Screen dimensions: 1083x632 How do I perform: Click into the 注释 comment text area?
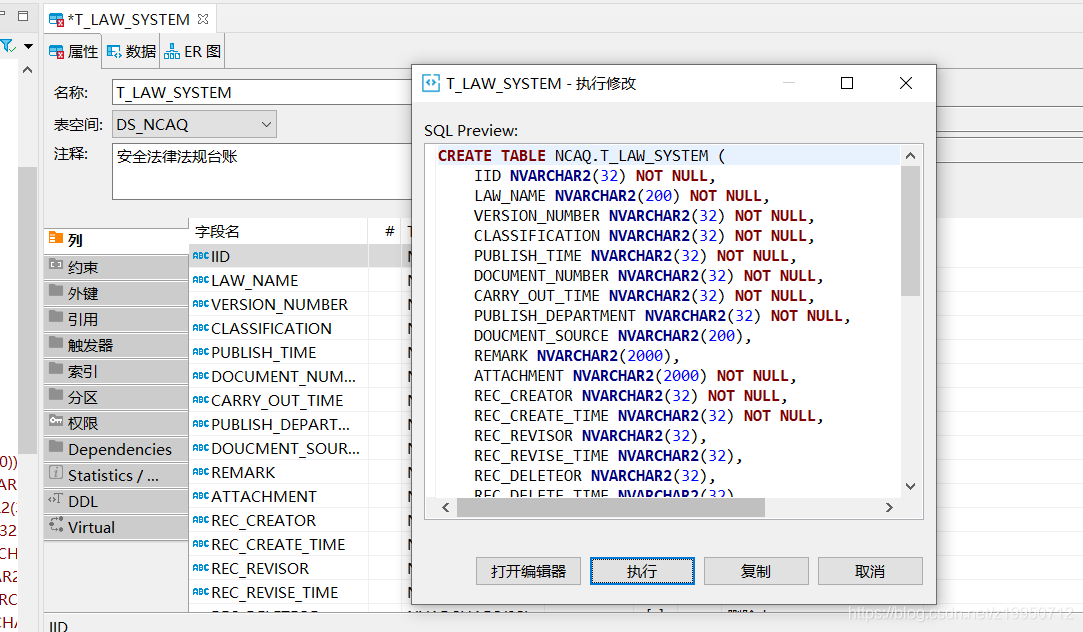click(x=262, y=171)
